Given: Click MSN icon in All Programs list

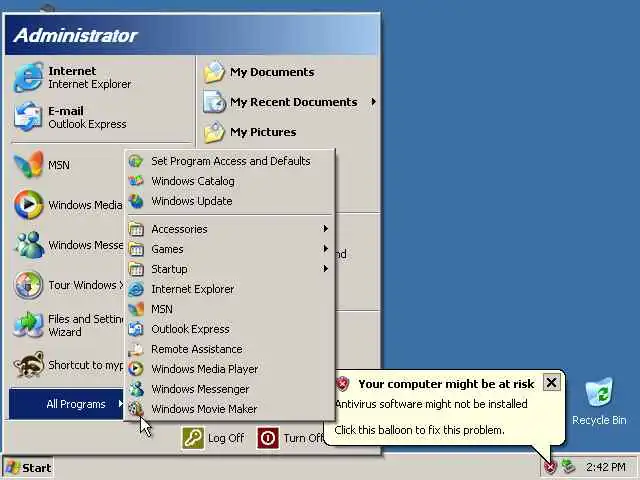Looking at the screenshot, I should click(136, 309).
